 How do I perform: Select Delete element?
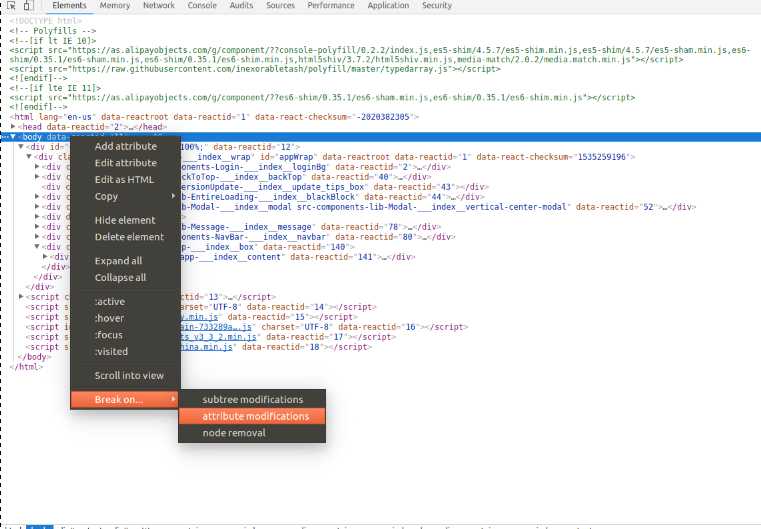pos(126,237)
